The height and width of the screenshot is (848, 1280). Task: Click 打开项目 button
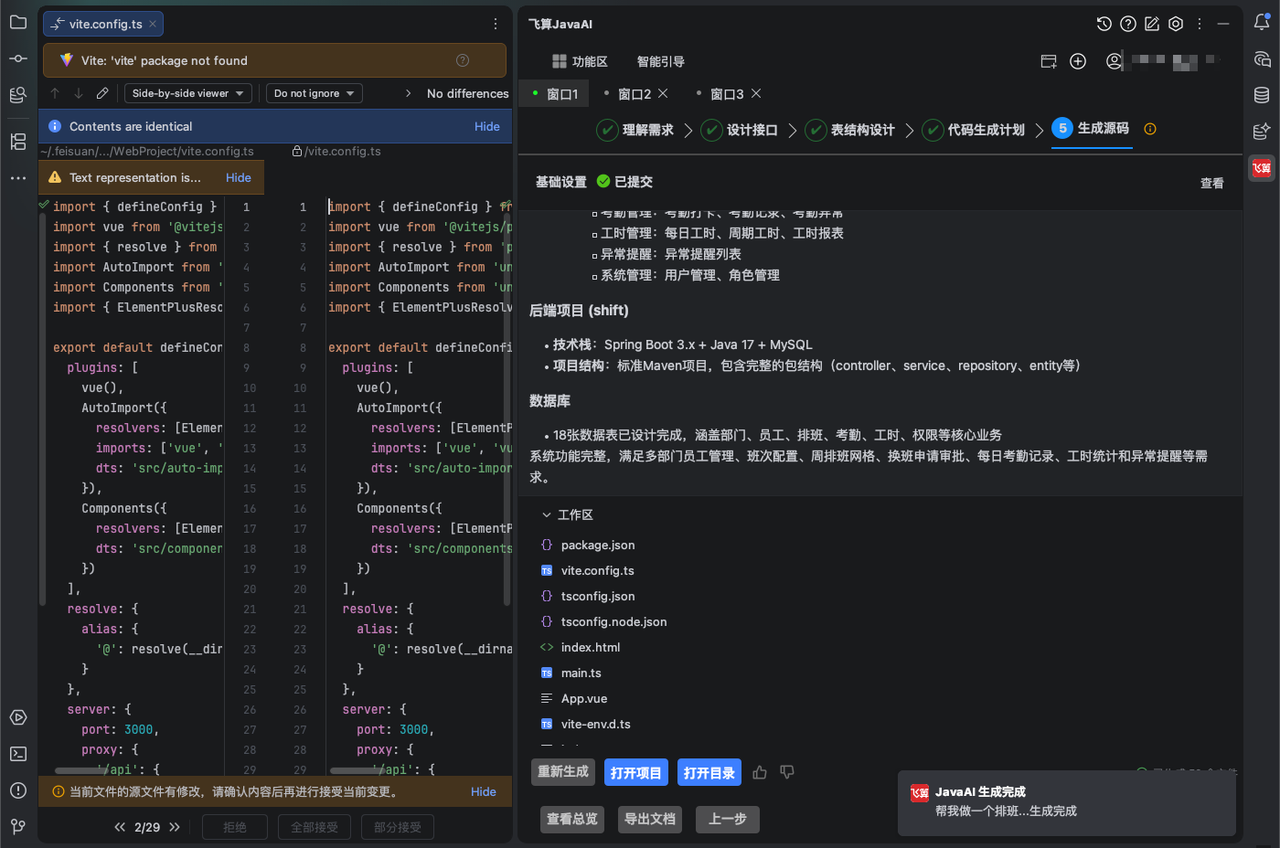[x=636, y=772]
